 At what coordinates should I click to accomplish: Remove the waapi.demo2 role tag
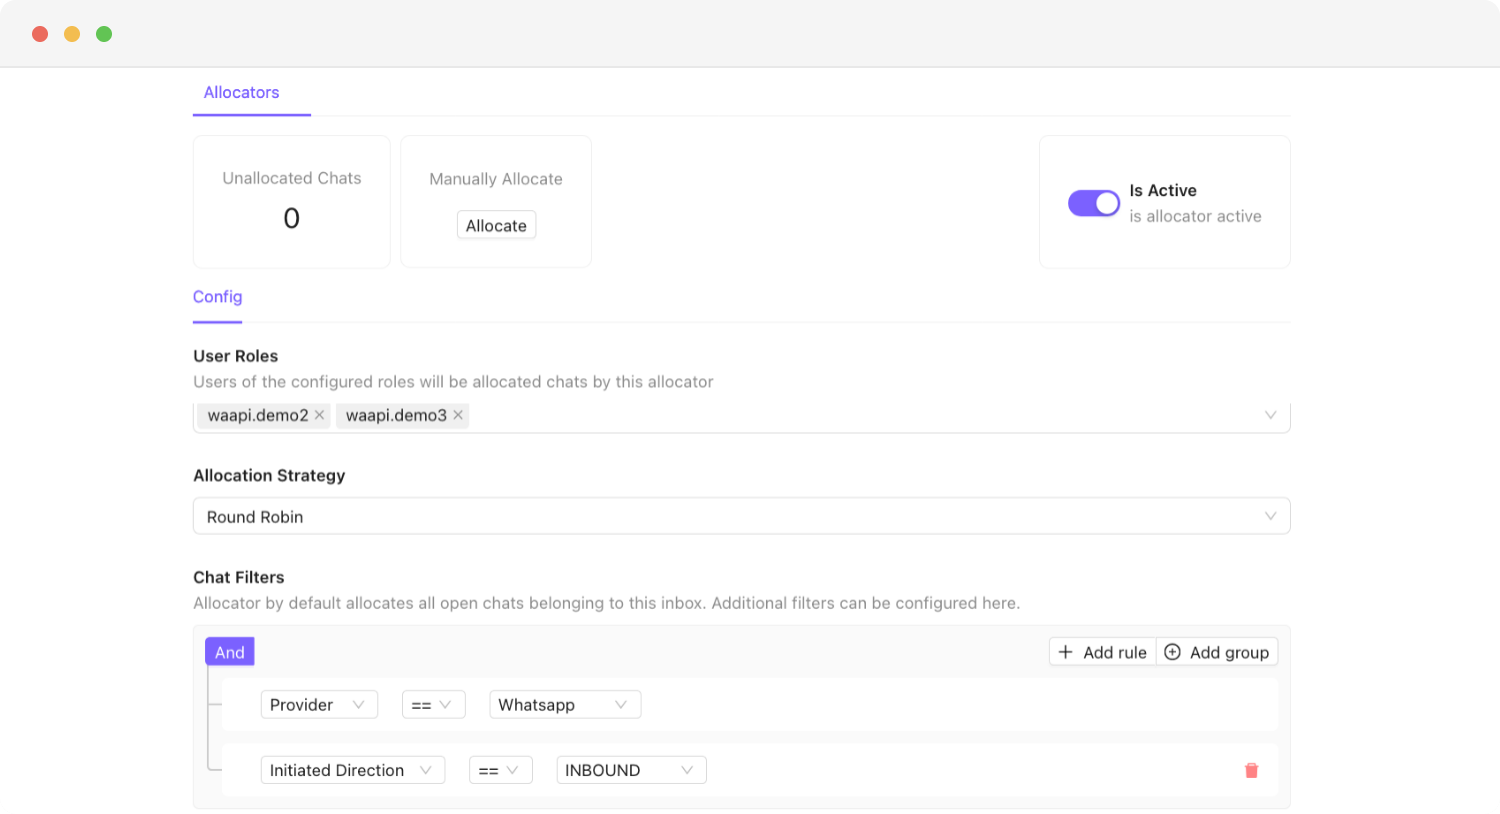(x=319, y=415)
